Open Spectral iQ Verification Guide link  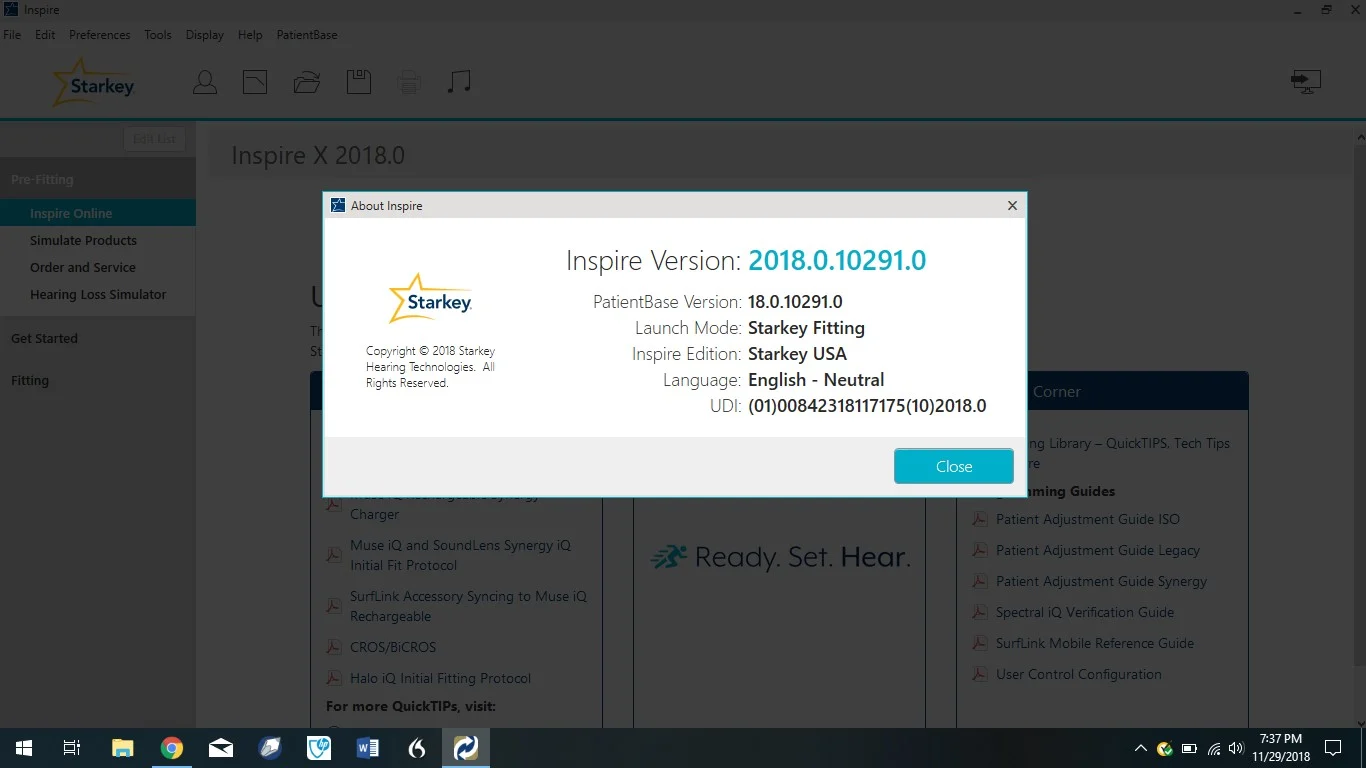(1085, 612)
